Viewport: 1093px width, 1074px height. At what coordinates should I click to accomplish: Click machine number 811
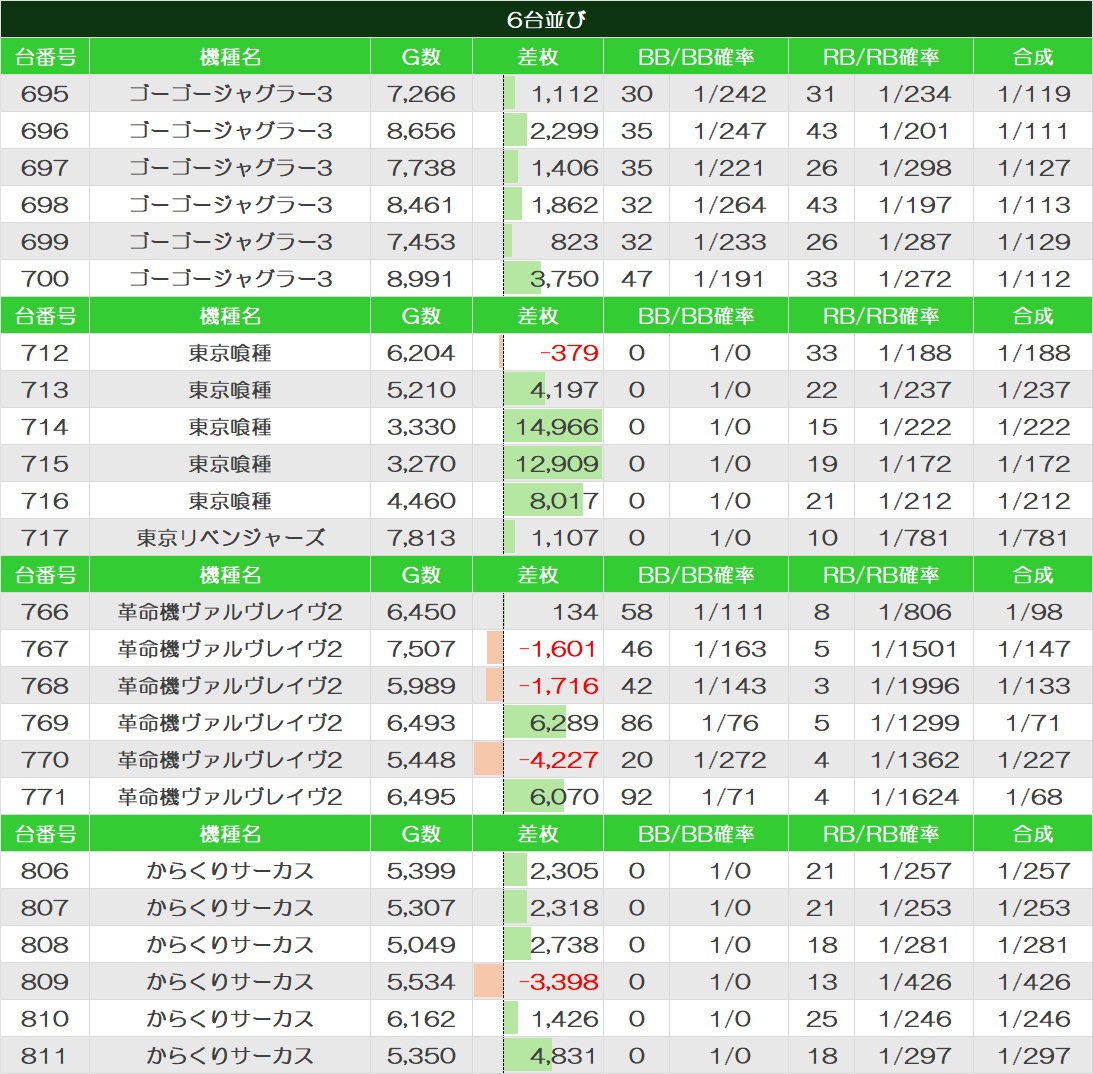coord(43,1054)
